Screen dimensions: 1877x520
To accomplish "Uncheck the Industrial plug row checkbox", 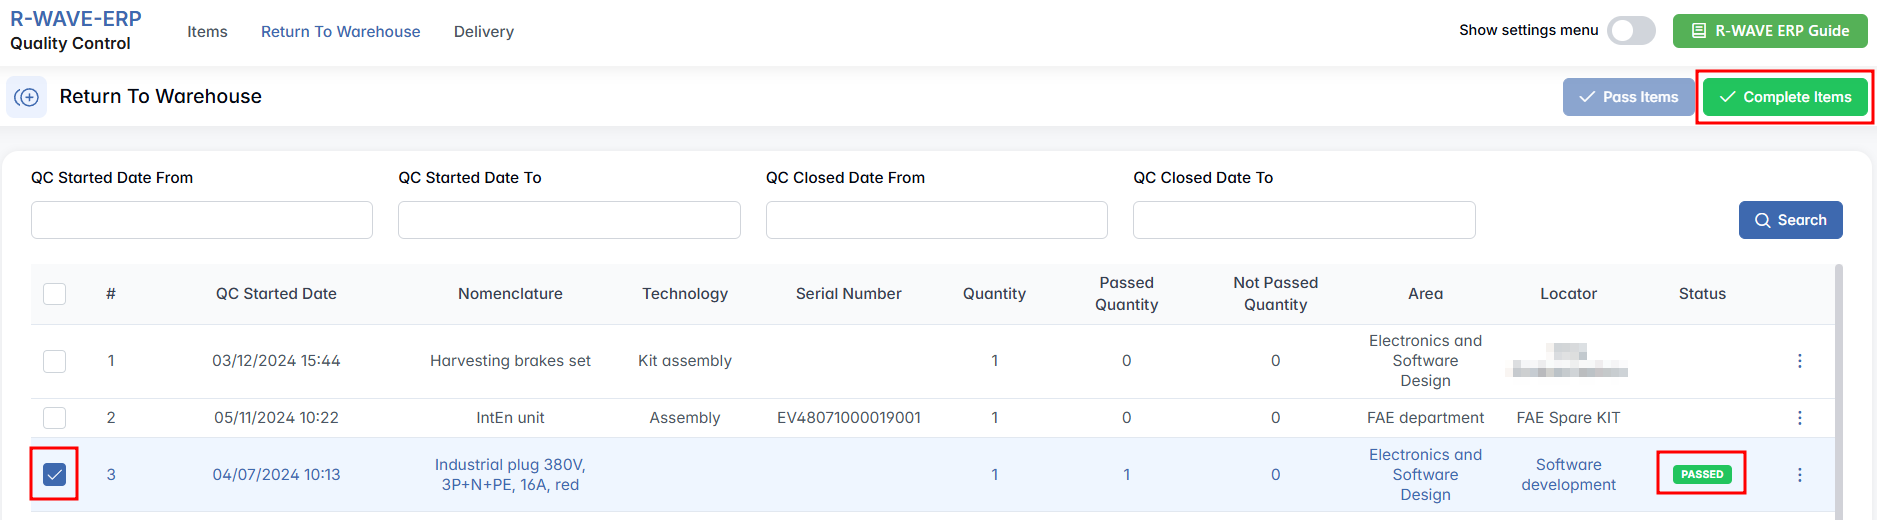I will 55,474.
